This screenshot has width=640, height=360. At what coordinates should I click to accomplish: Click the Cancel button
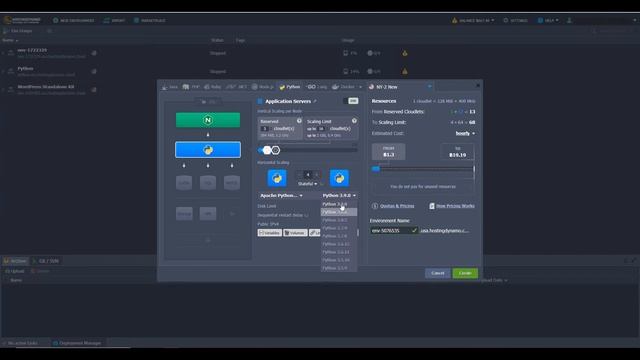[438, 273]
